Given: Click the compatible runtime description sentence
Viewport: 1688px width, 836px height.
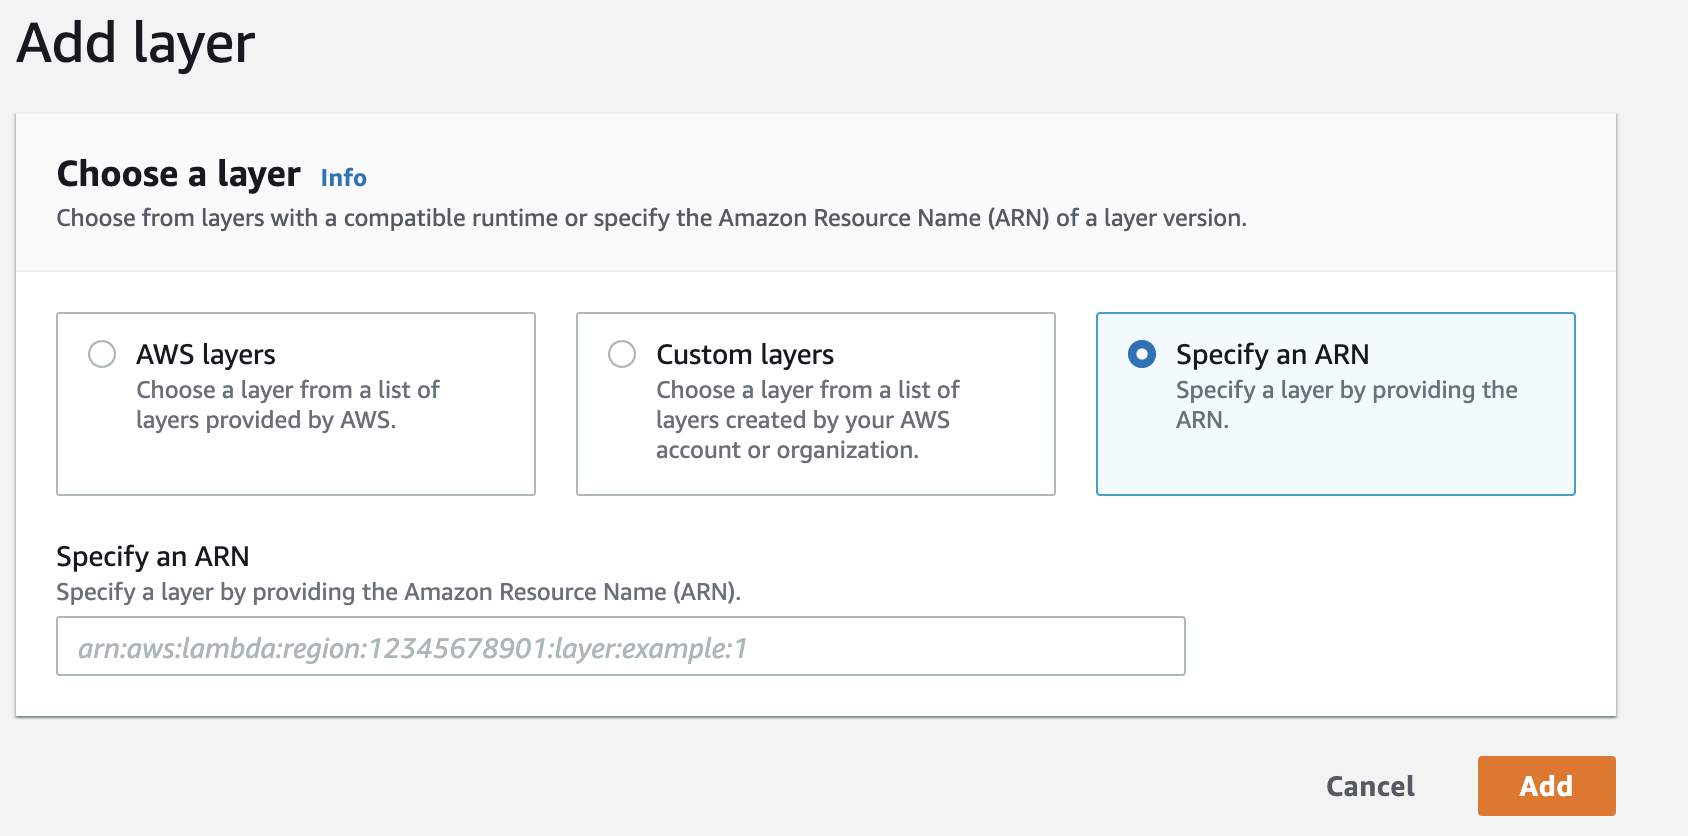Looking at the screenshot, I should tap(651, 218).
